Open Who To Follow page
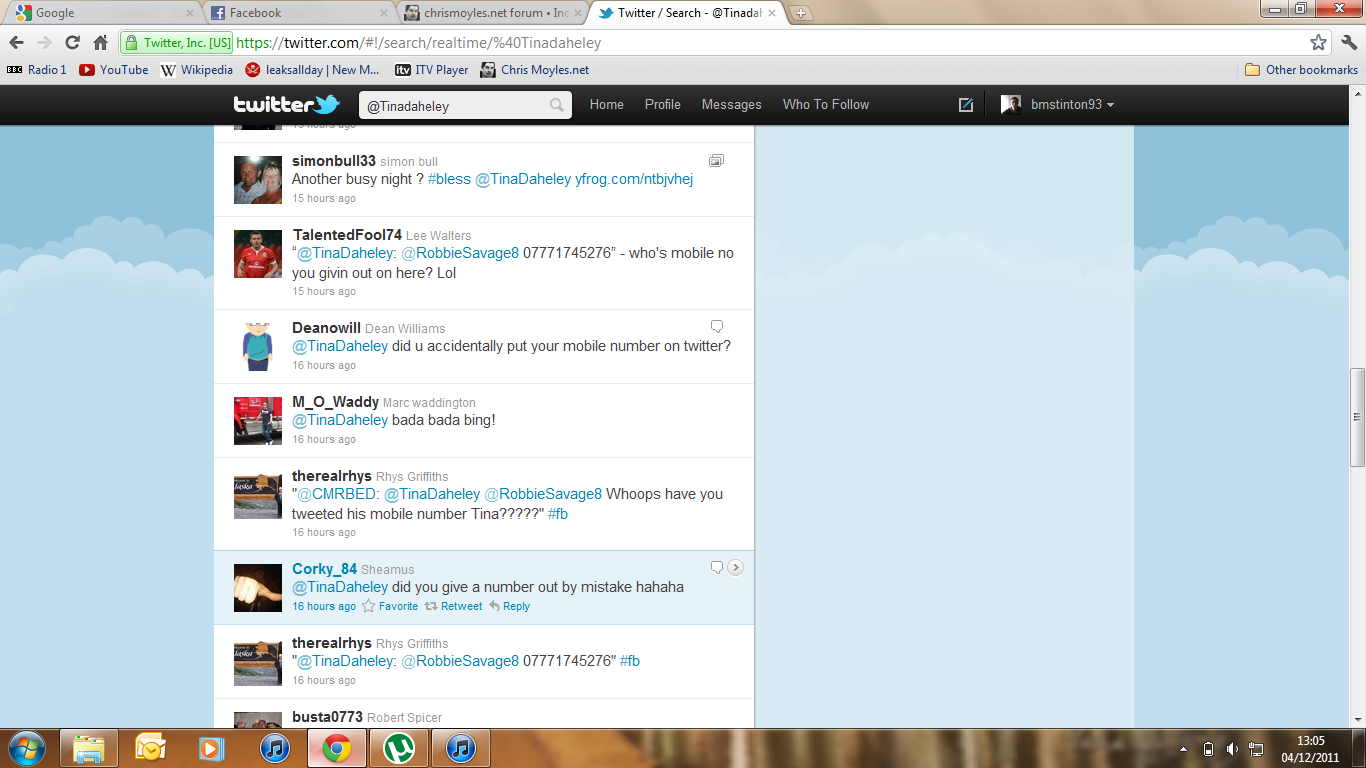This screenshot has width=1366, height=768. (825, 105)
